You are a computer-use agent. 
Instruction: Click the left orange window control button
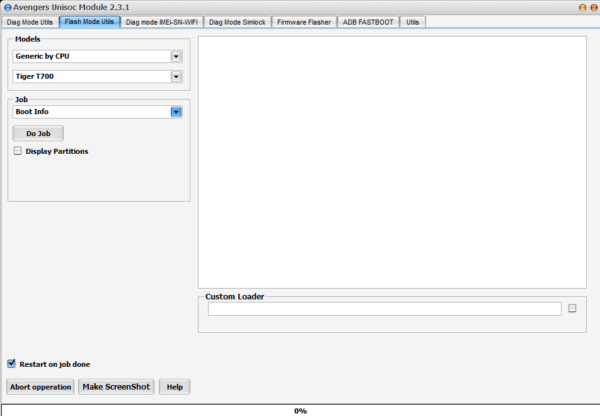click(582, 8)
